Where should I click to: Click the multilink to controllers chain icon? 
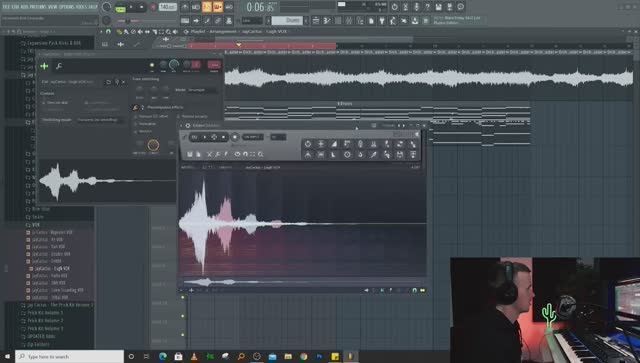(218, 20)
